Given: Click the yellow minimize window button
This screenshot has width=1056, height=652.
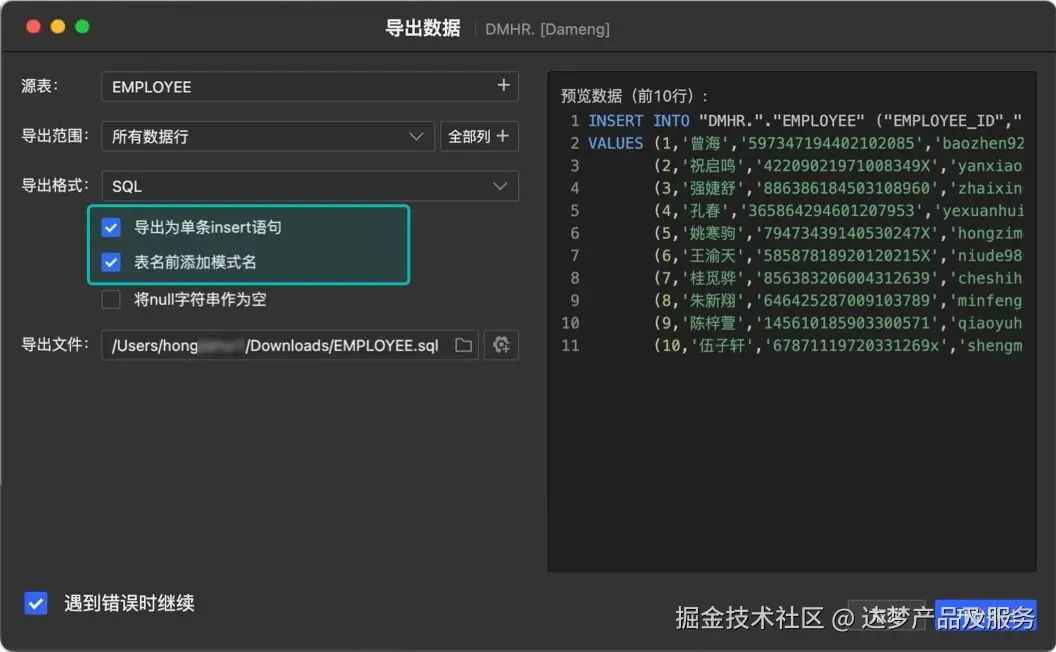Looking at the screenshot, I should pyautogui.click(x=58, y=26).
